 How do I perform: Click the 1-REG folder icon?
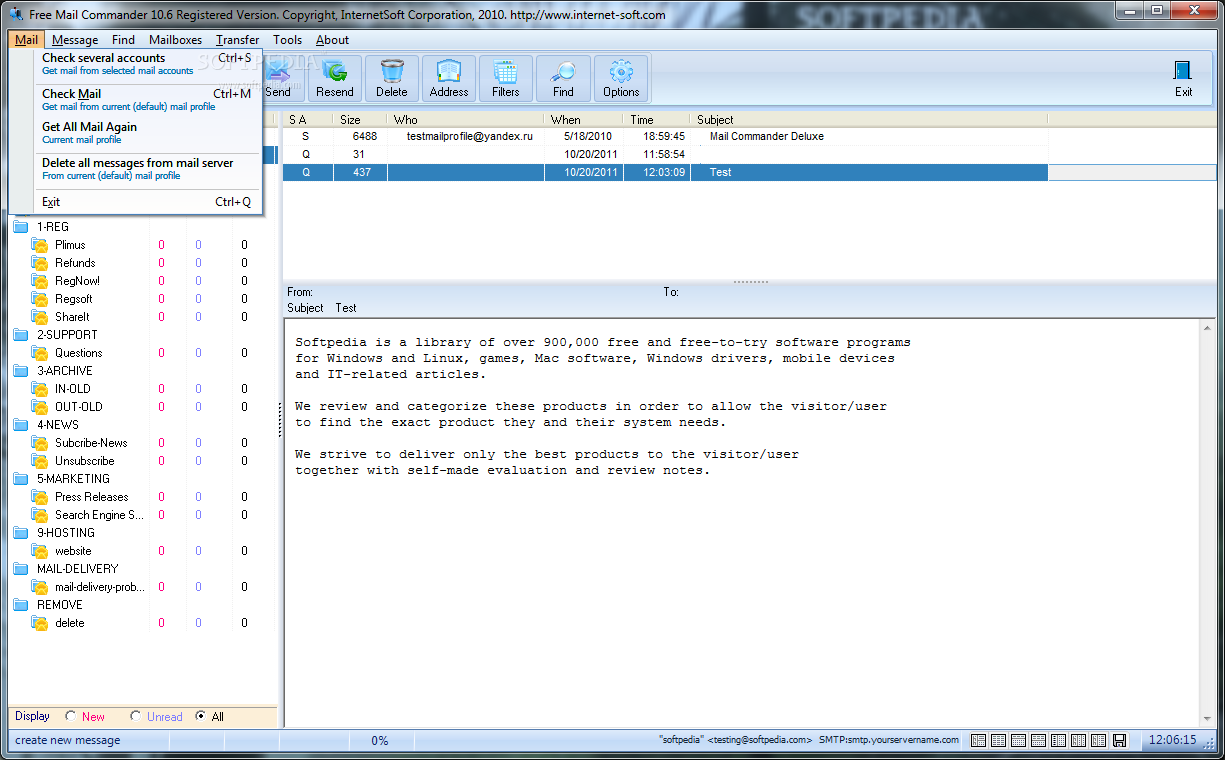[x=21, y=227]
